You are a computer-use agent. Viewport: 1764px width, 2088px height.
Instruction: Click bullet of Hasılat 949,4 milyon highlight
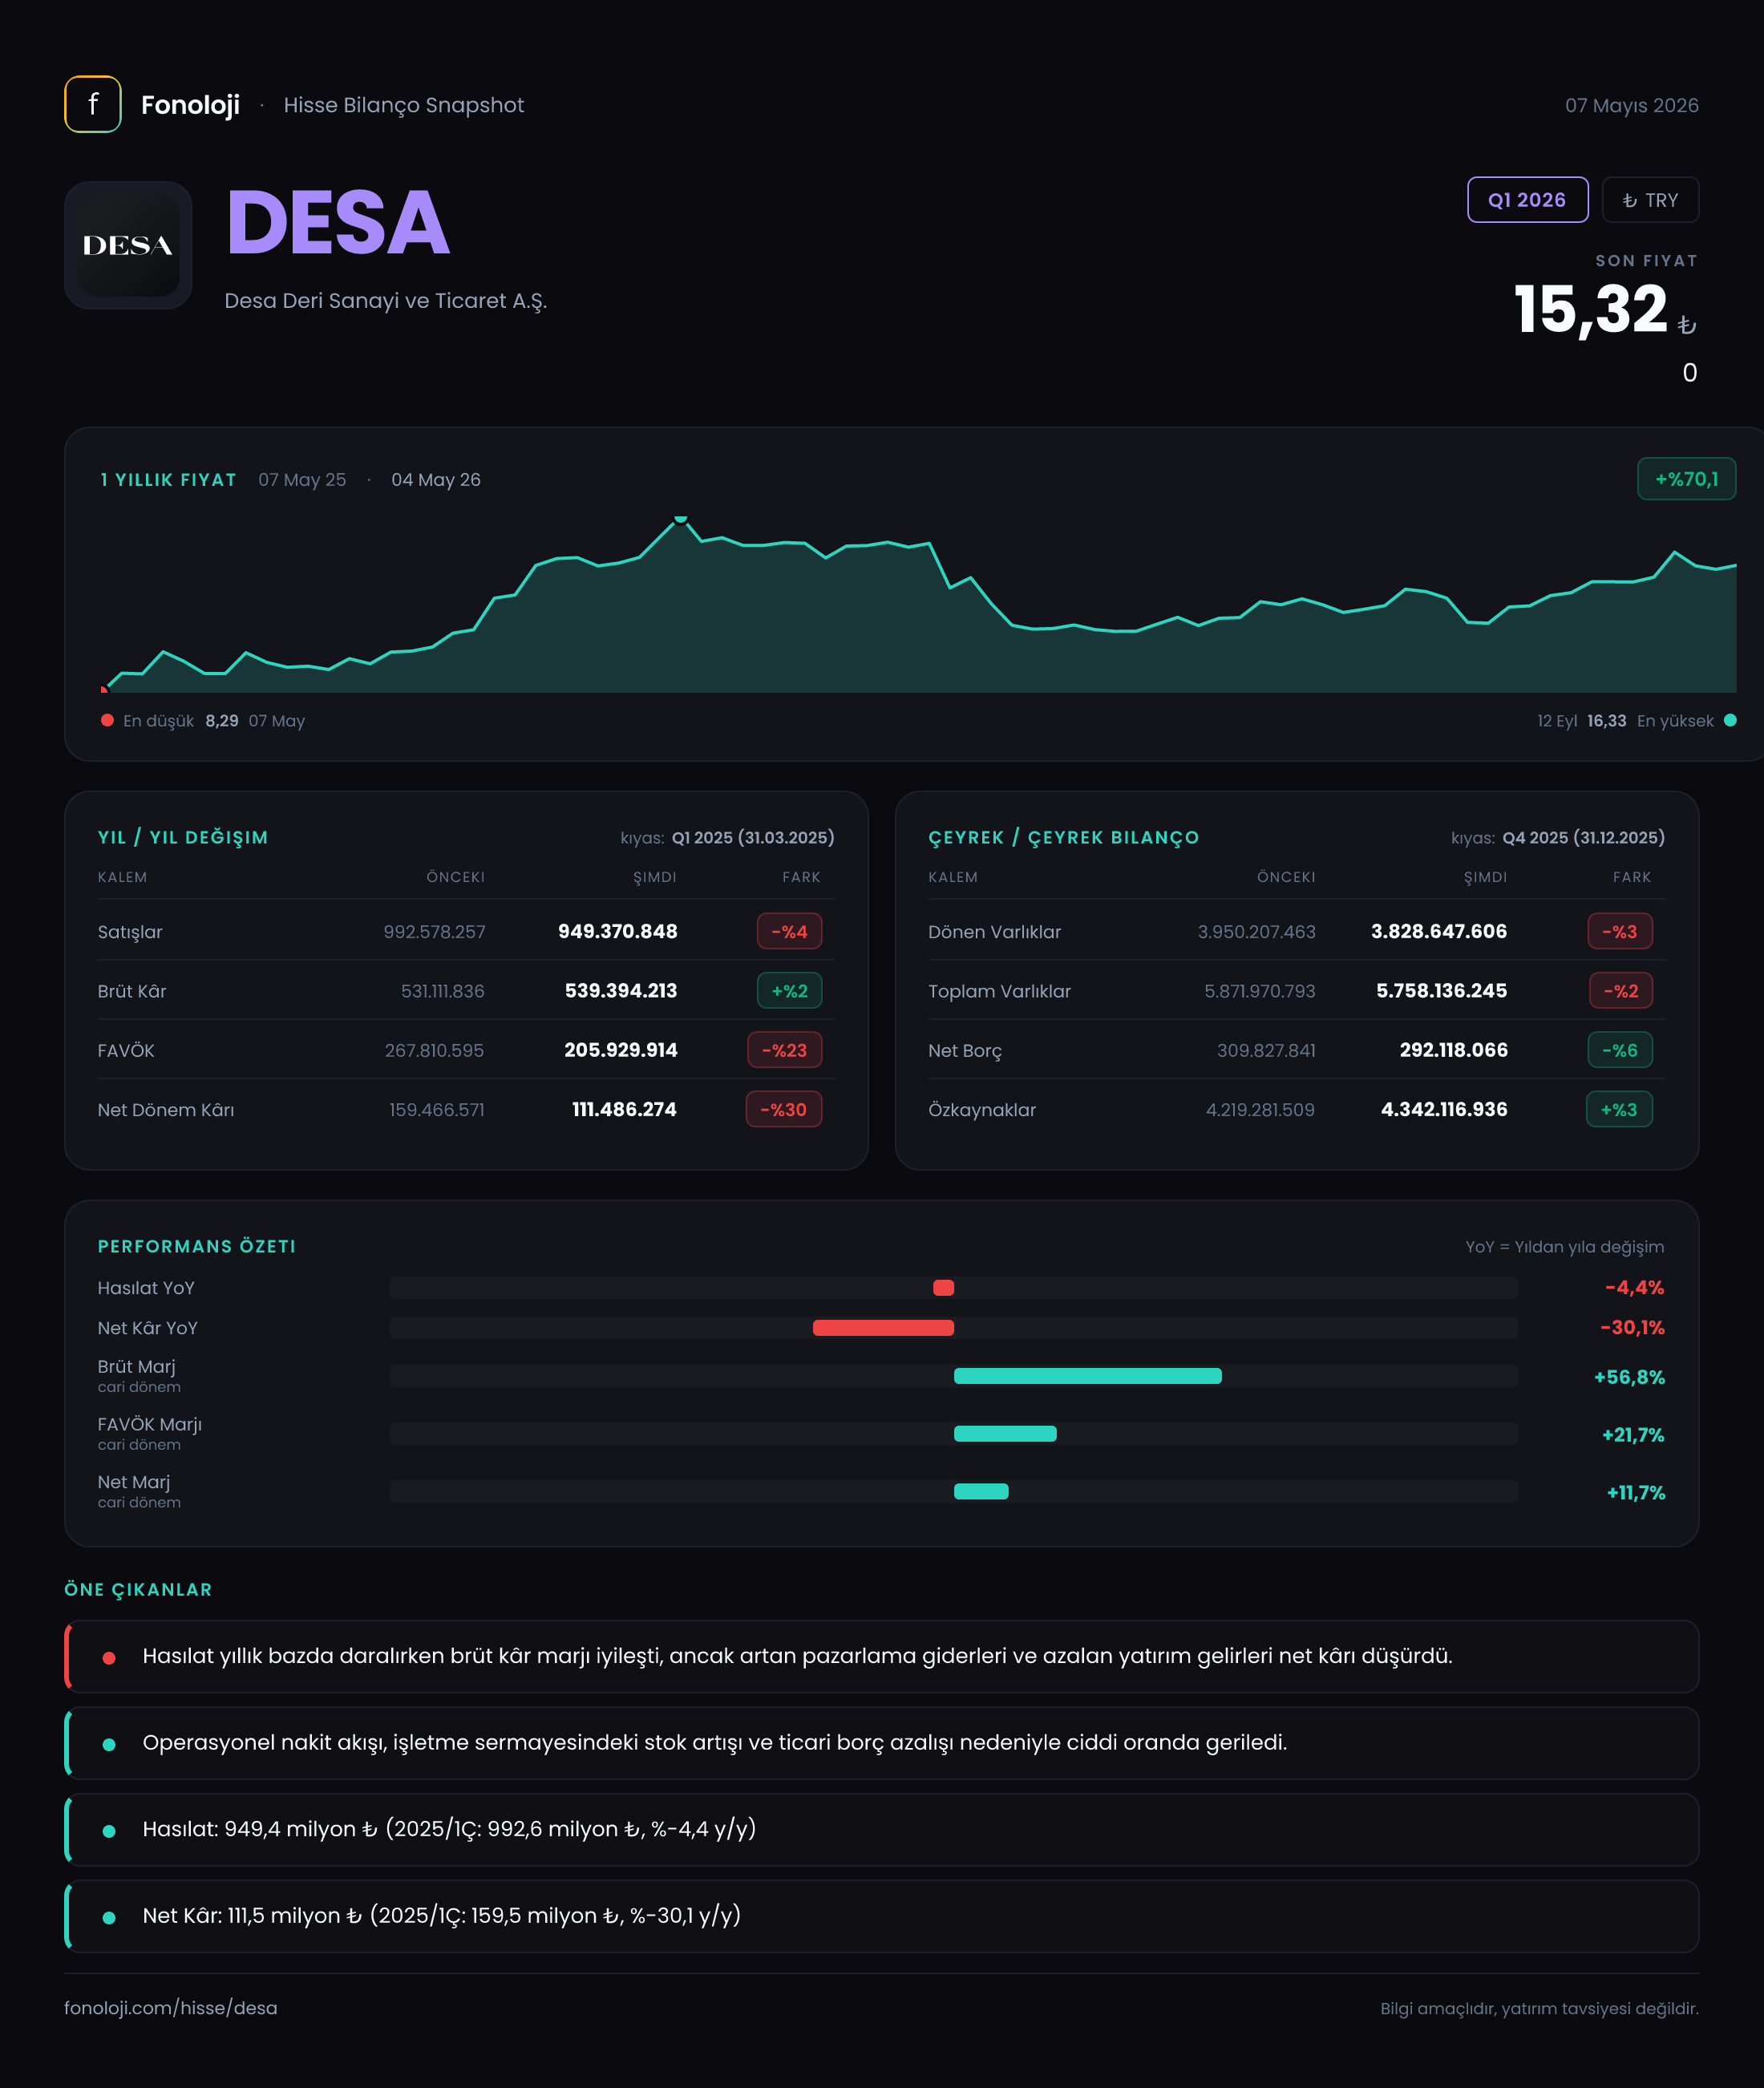click(109, 1831)
